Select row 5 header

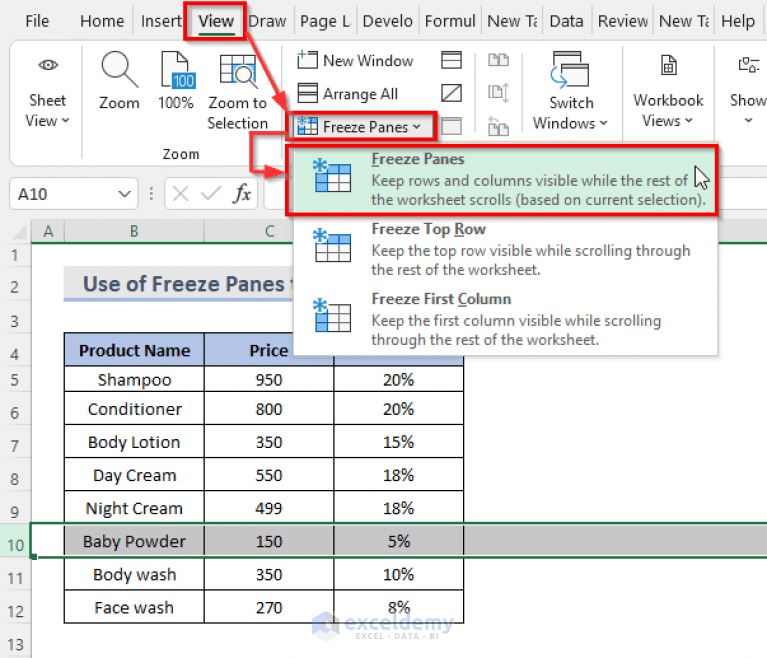[15, 380]
